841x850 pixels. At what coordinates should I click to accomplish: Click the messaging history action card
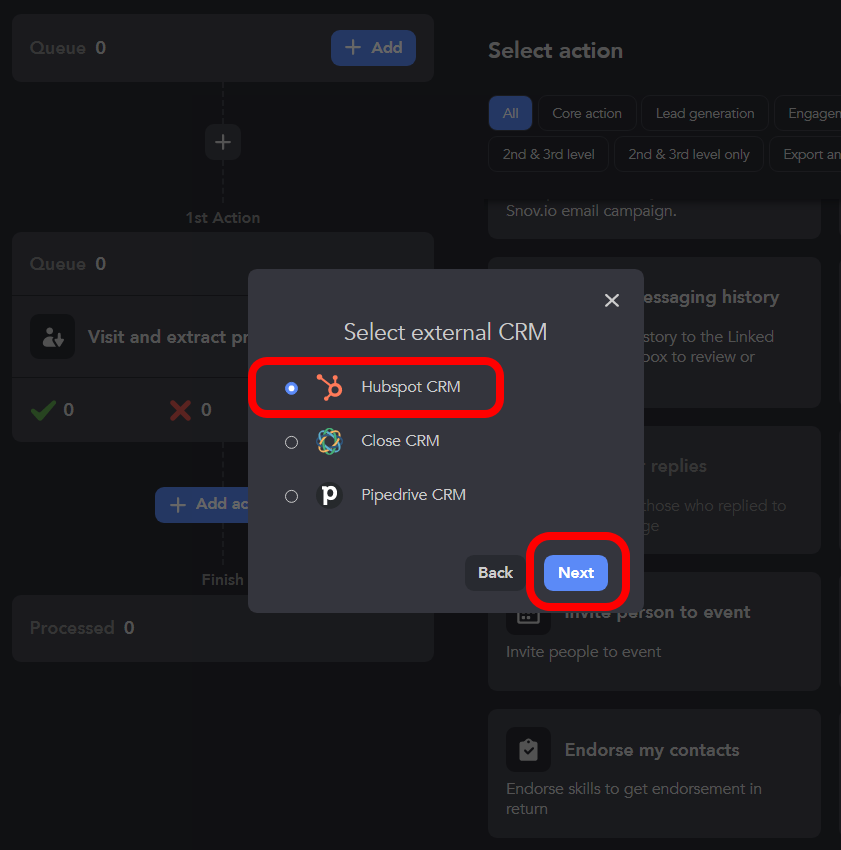tap(732, 332)
